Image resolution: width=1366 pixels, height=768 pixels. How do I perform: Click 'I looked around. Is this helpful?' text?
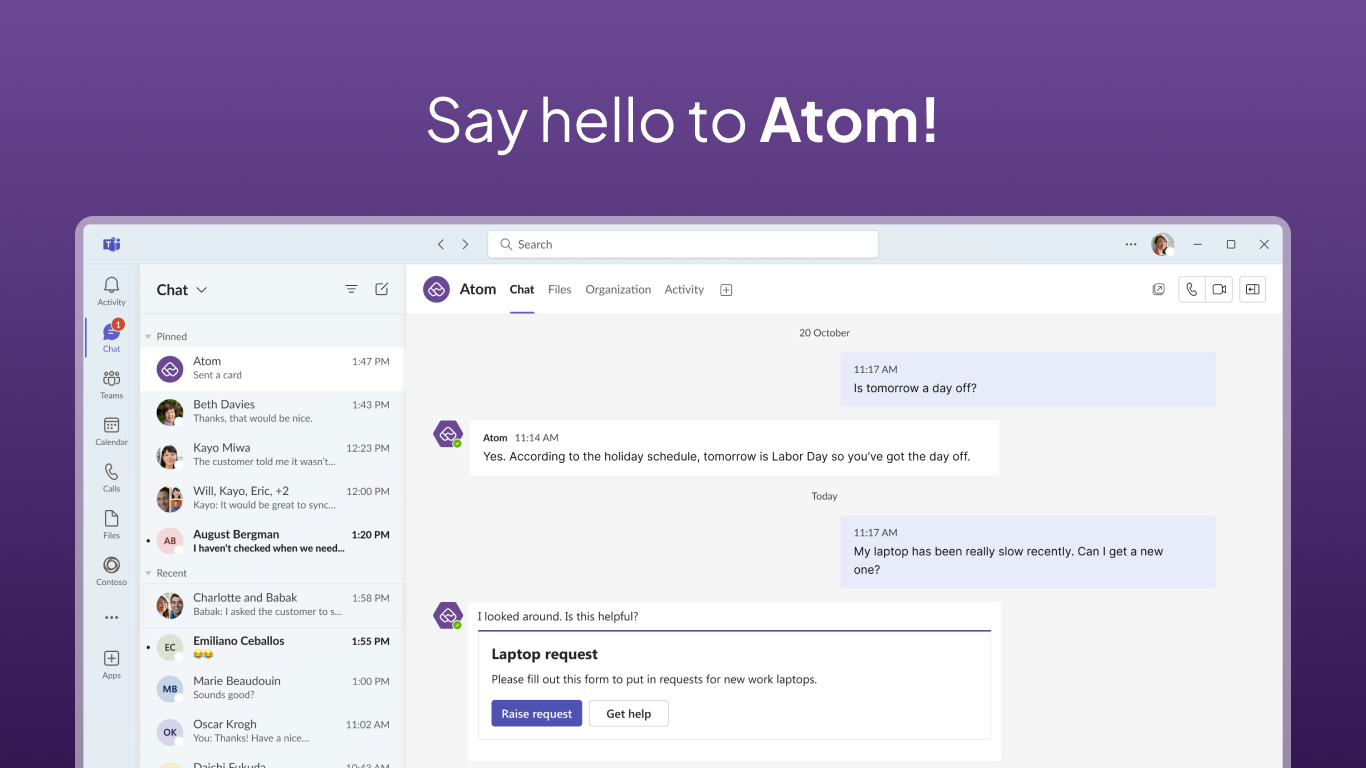pyautogui.click(x=557, y=616)
